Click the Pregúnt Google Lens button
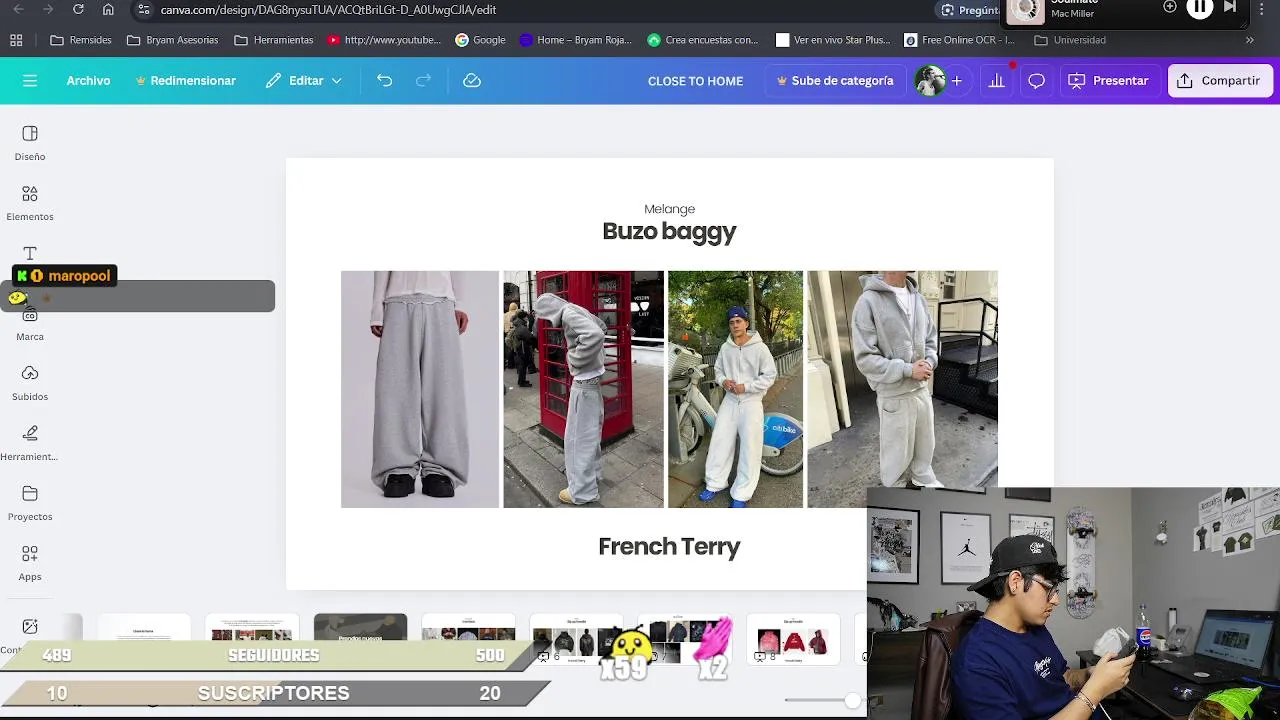The width and height of the screenshot is (1280, 720). click(x=970, y=10)
